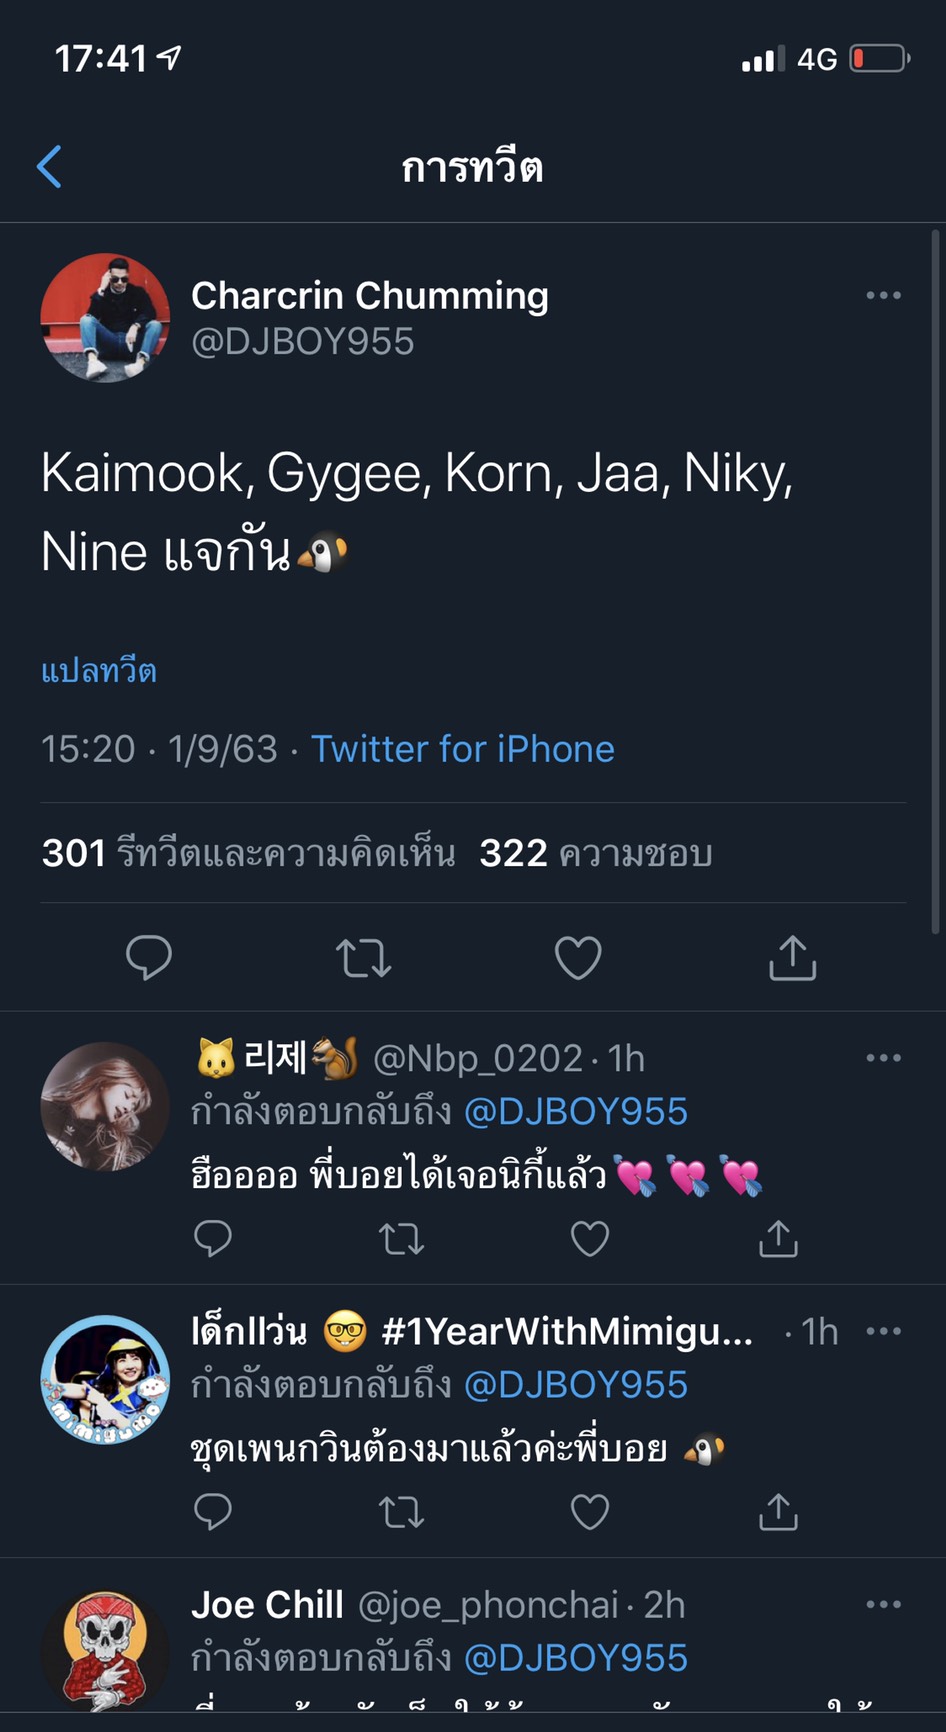The height and width of the screenshot is (1732, 946).
Task: Like the #1YearWithMimigu user's reply
Action: [x=590, y=1512]
